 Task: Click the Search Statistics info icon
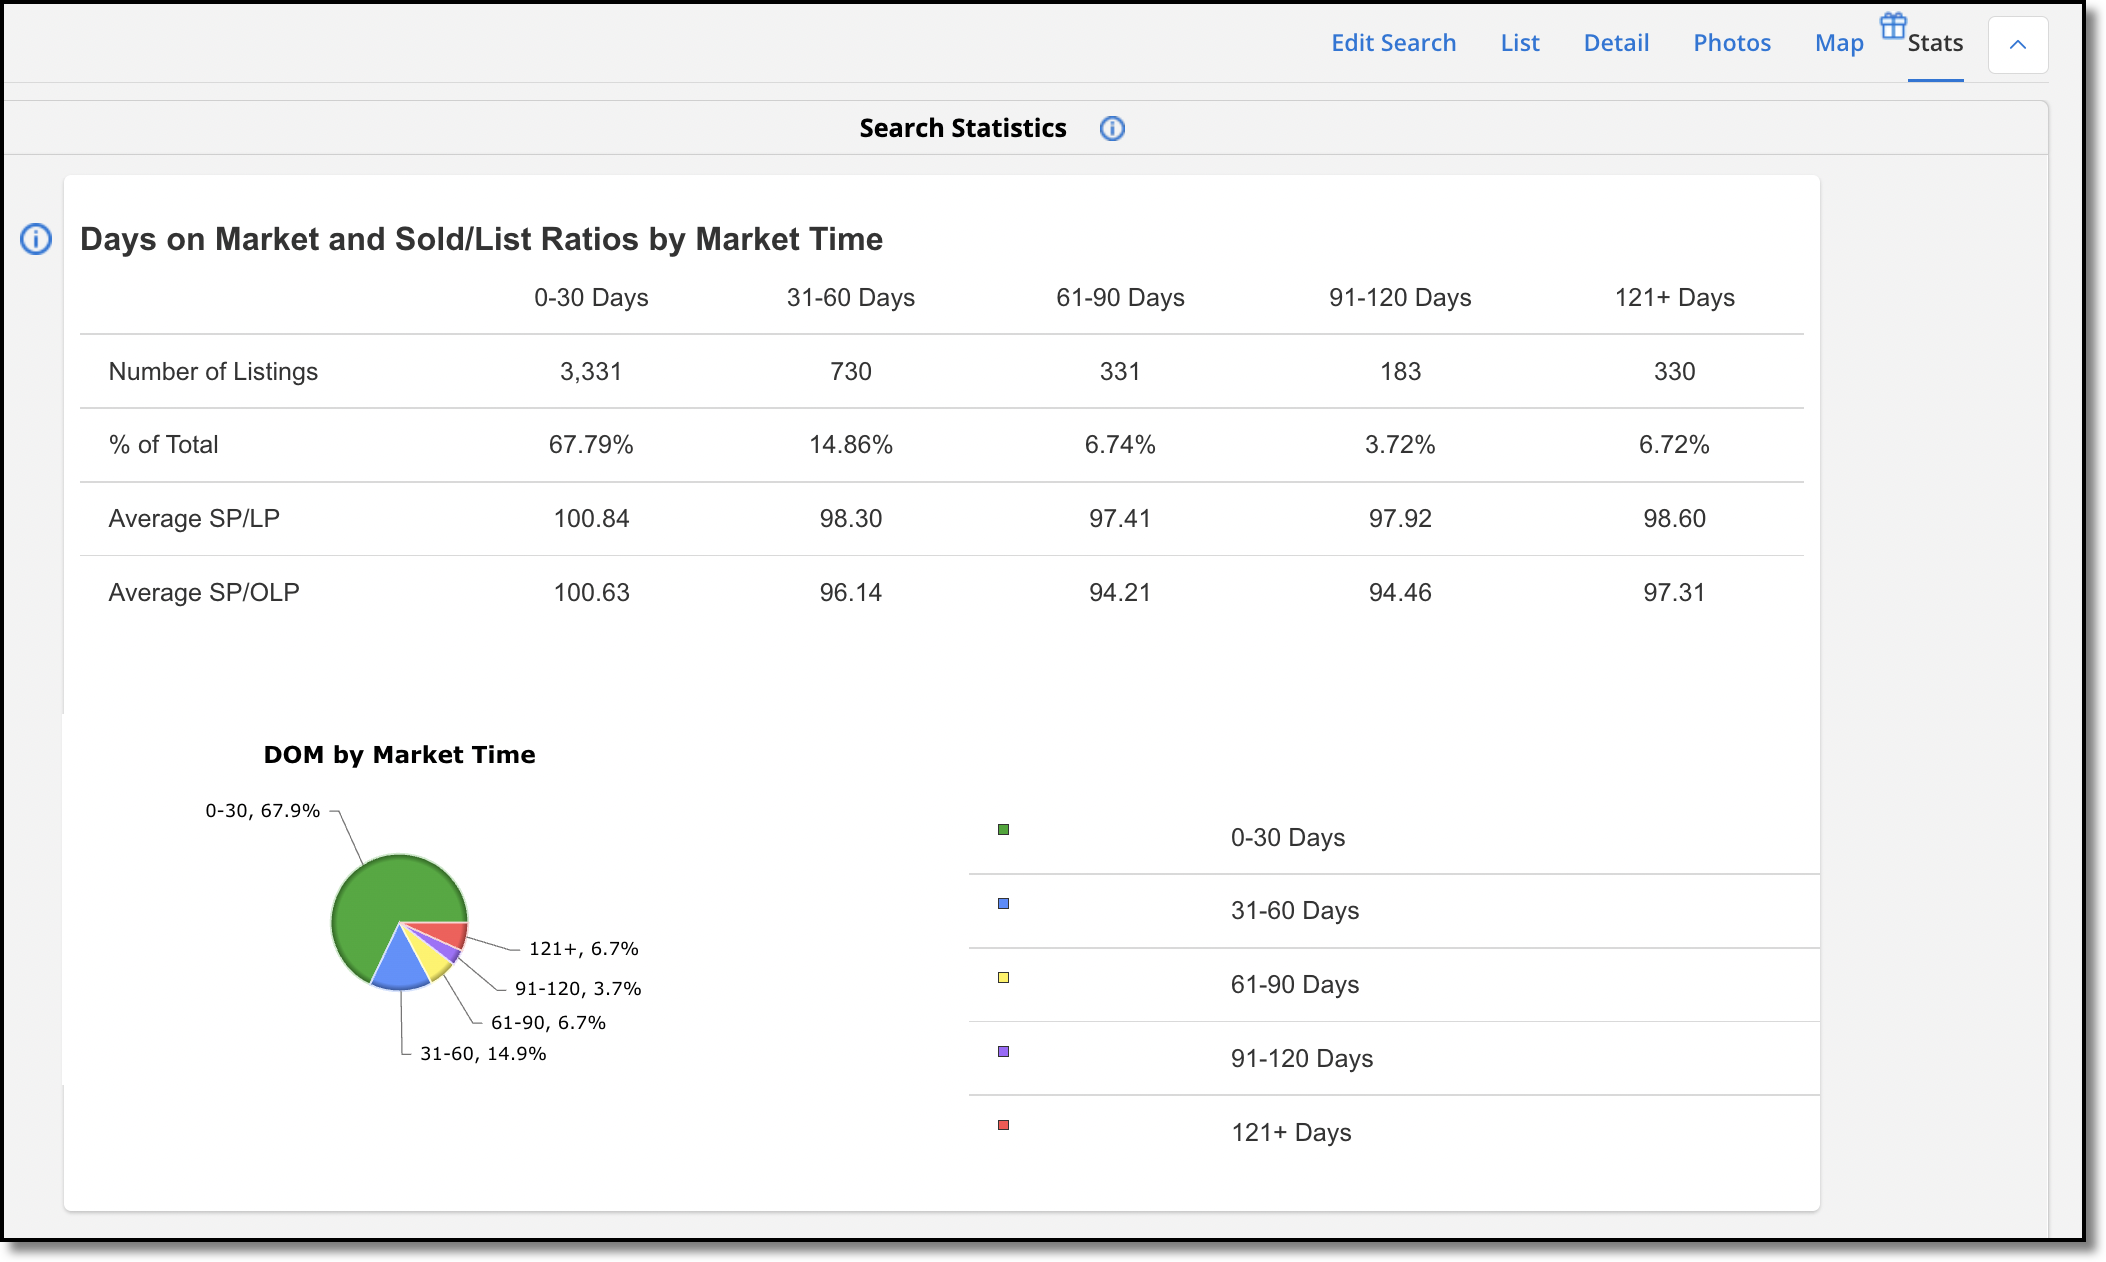coord(1112,128)
